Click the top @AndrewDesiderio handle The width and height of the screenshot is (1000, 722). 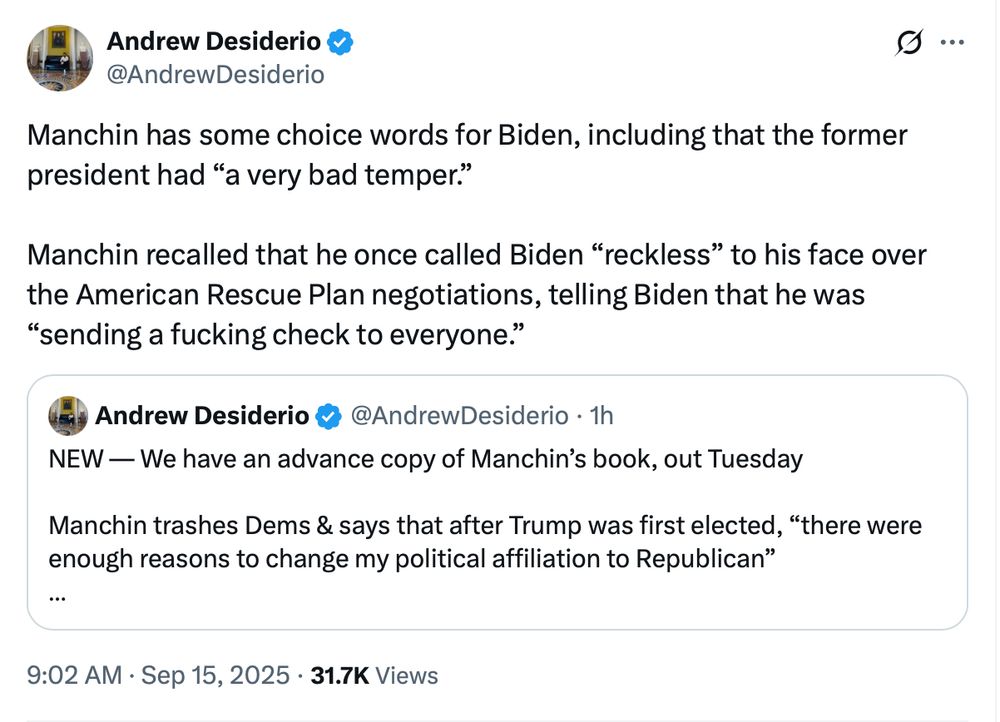[x=215, y=74]
